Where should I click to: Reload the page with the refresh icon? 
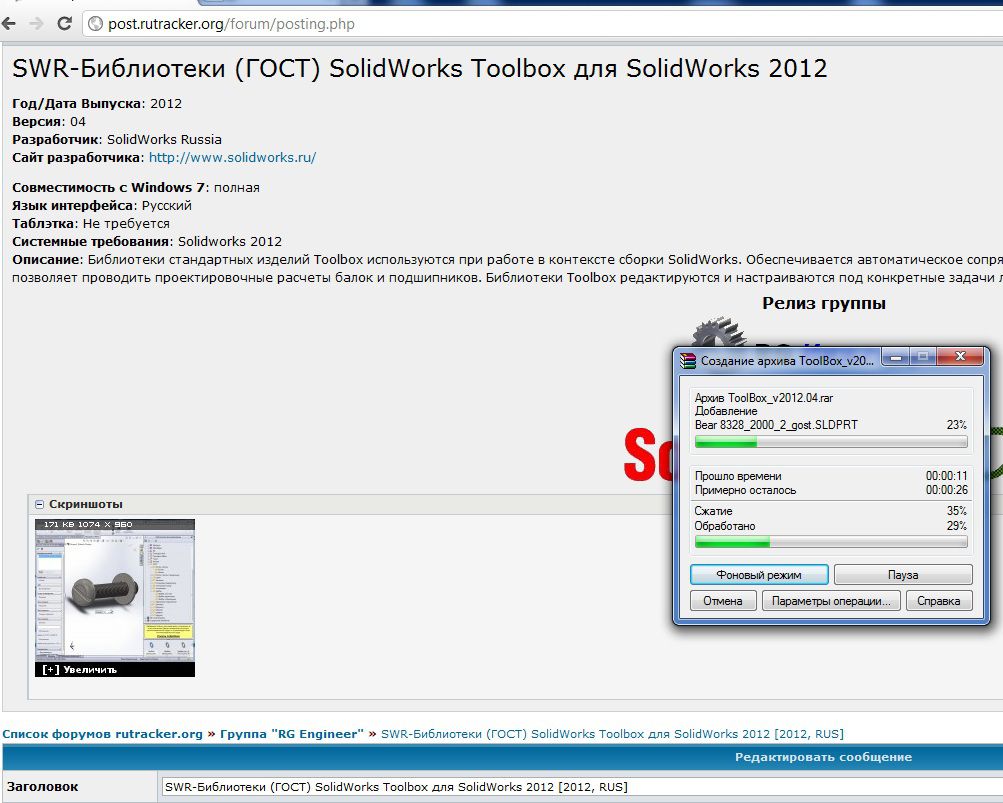(65, 24)
